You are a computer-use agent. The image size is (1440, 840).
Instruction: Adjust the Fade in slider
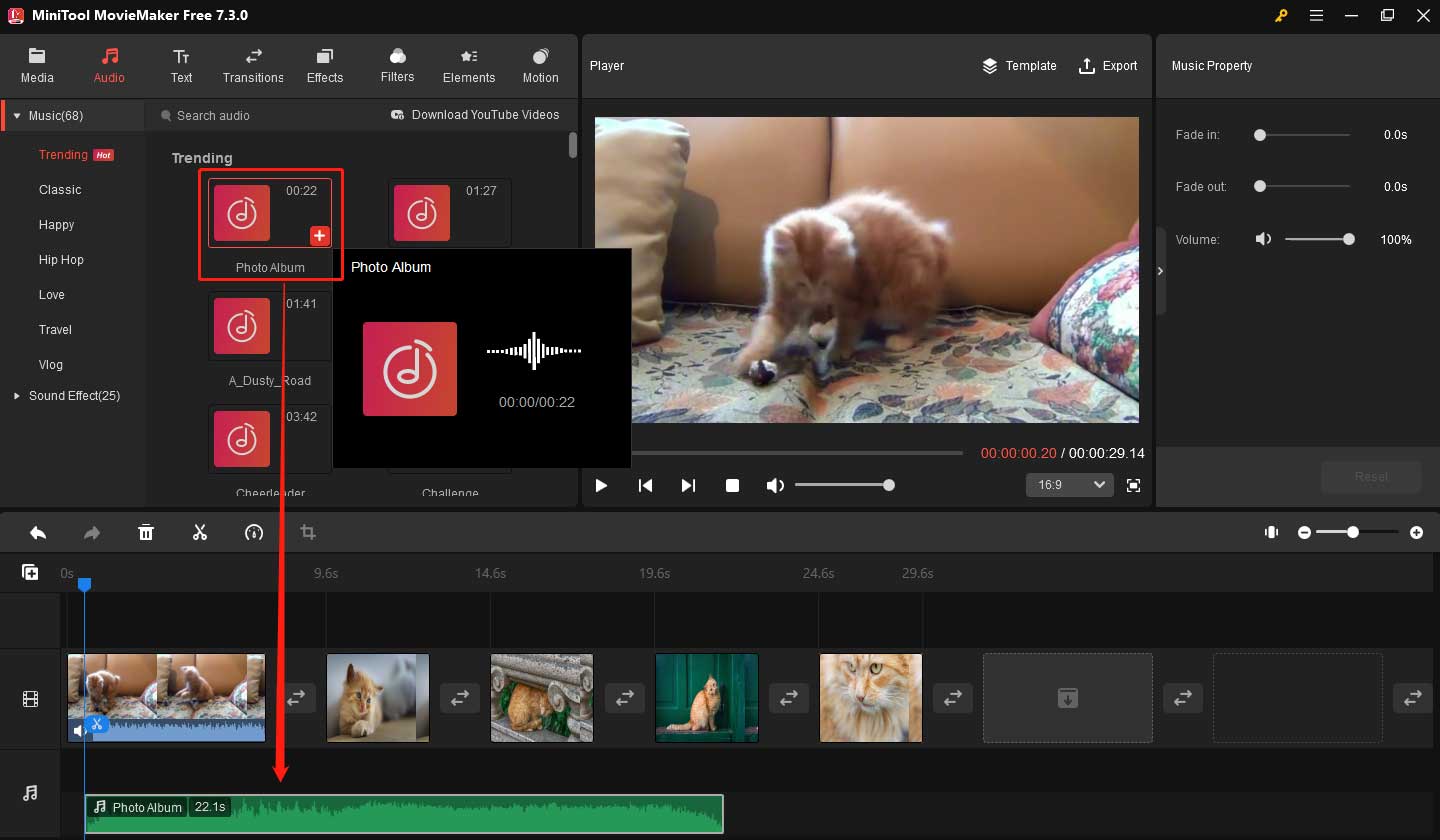point(1304,135)
